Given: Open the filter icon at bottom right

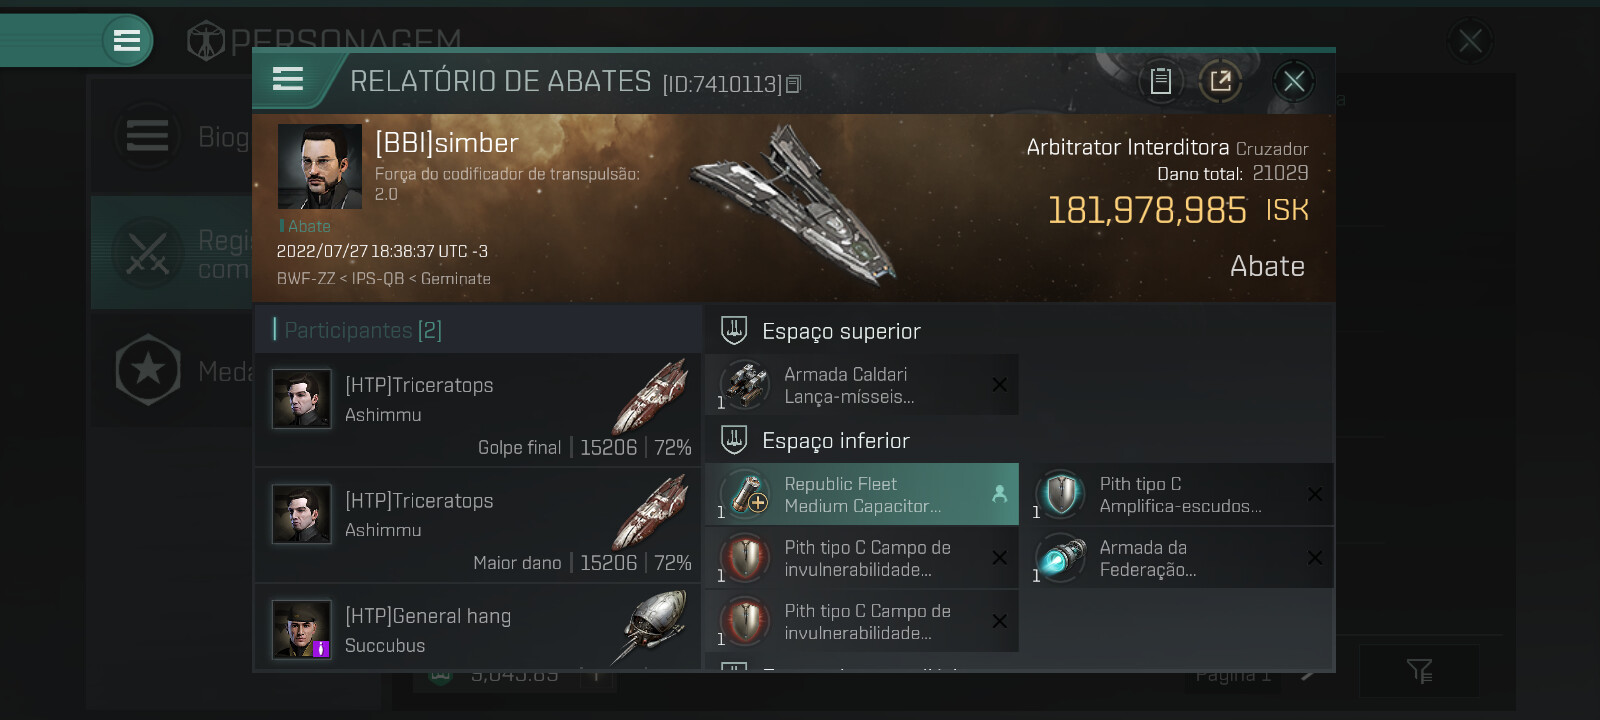Looking at the screenshot, I should coord(1419,671).
